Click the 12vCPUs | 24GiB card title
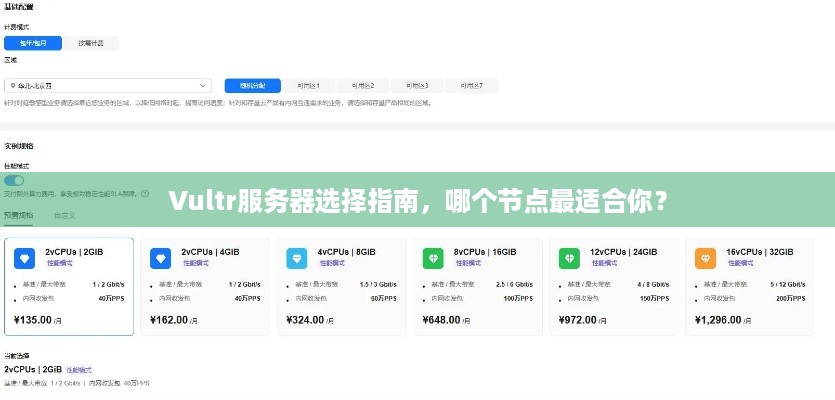Viewport: 835px width, 400px height. point(624,252)
